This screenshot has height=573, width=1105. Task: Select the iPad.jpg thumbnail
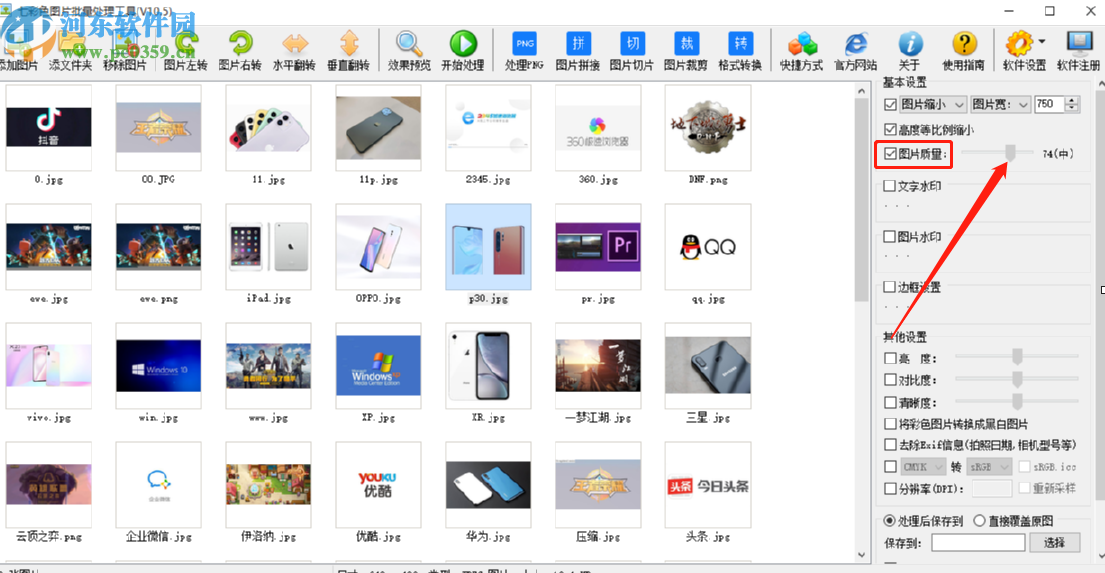[268, 247]
